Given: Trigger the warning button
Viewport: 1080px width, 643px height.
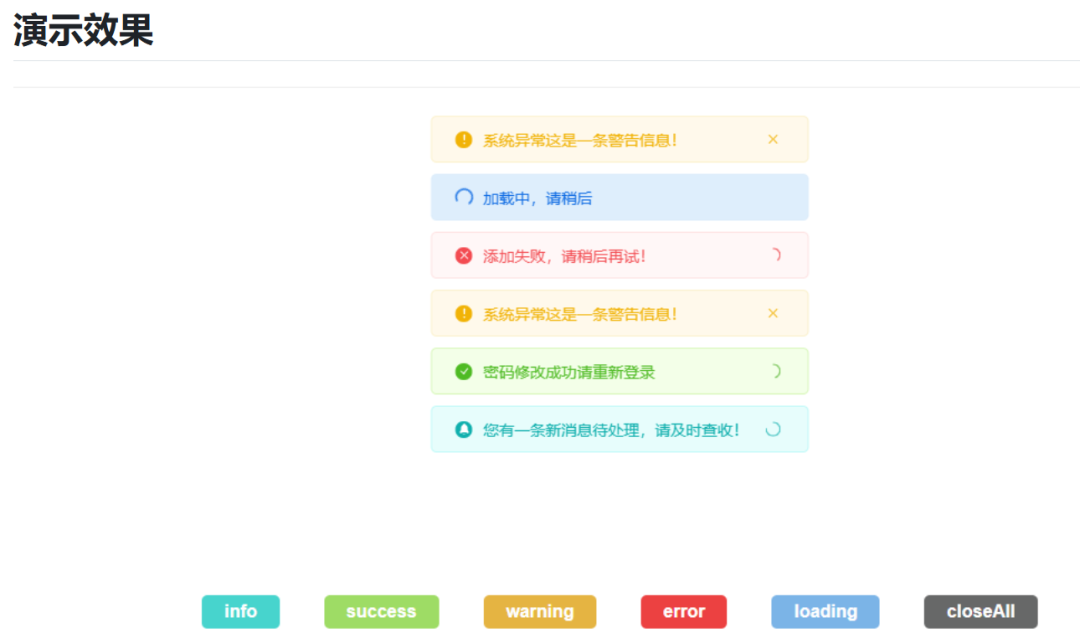Looking at the screenshot, I should coord(539,611).
